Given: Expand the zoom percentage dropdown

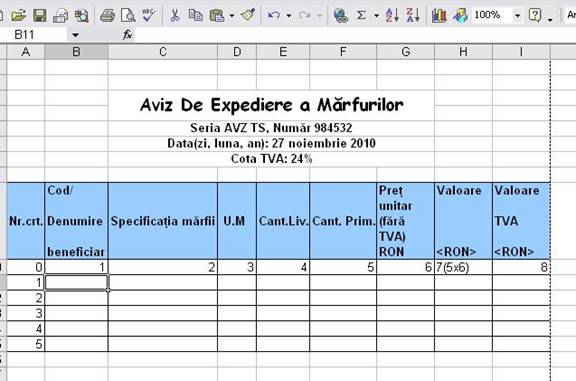Looking at the screenshot, I should click(517, 15).
